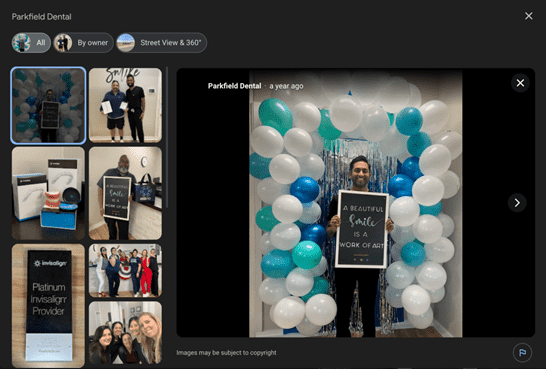Report this photo with flag icon
Viewport: 546px width, 369px height.
522,353
